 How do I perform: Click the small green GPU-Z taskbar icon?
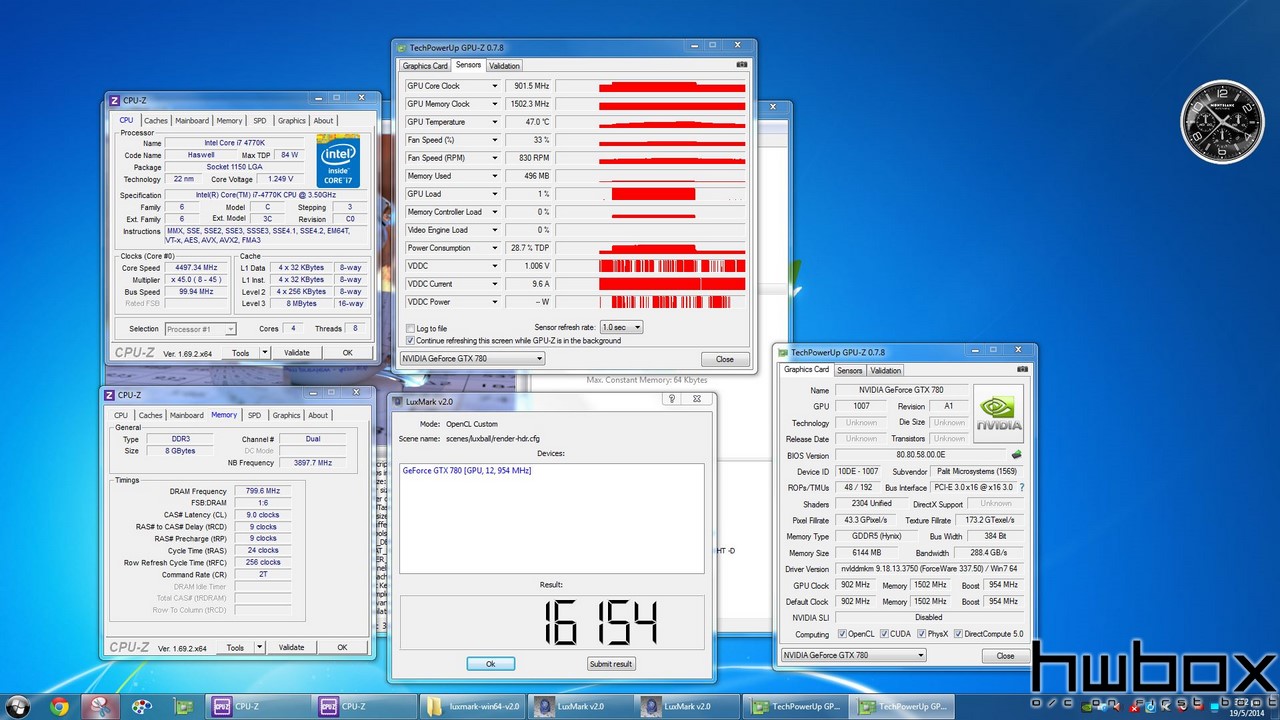182,707
